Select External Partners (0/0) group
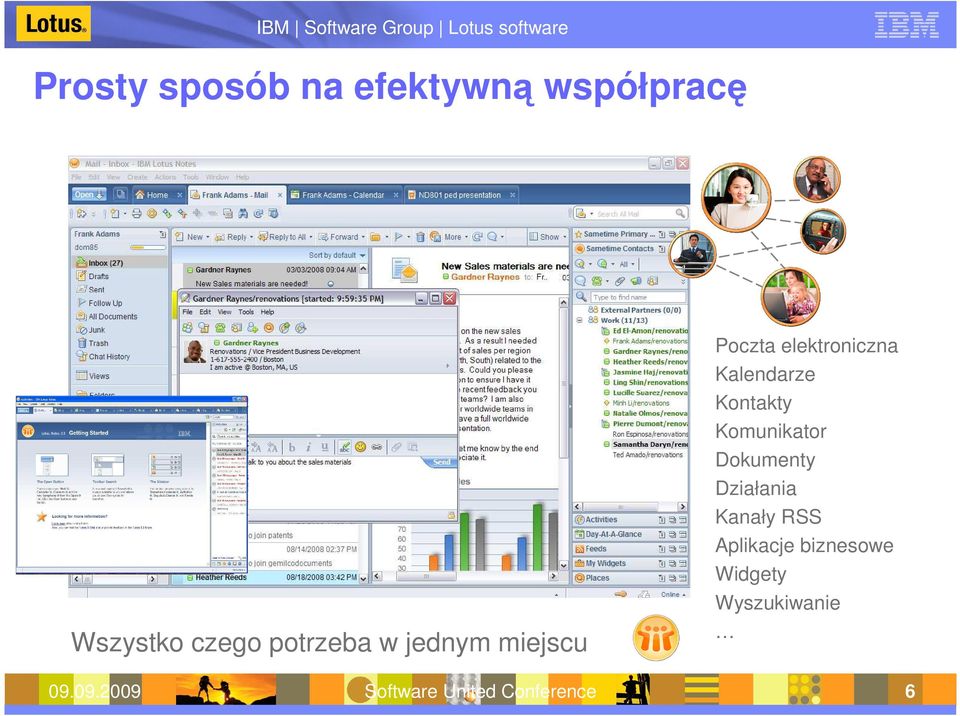The width and height of the screenshot is (960, 716). (635, 310)
